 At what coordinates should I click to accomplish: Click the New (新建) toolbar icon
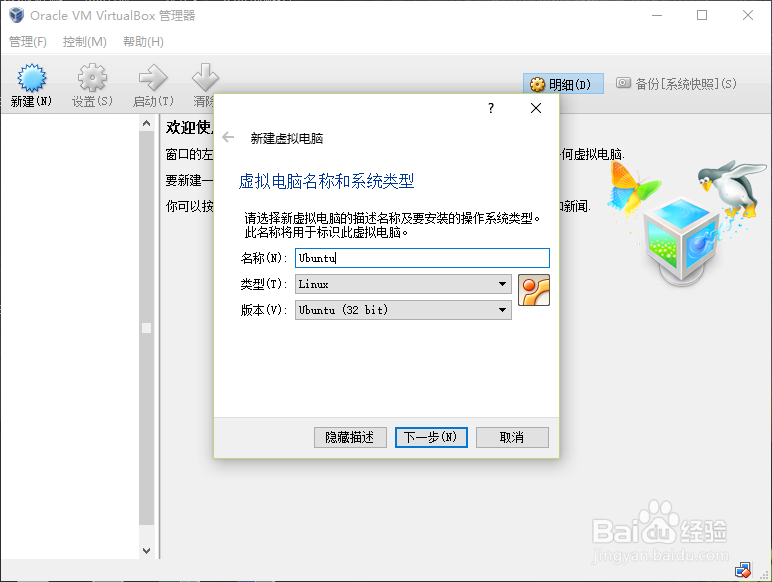[x=32, y=78]
